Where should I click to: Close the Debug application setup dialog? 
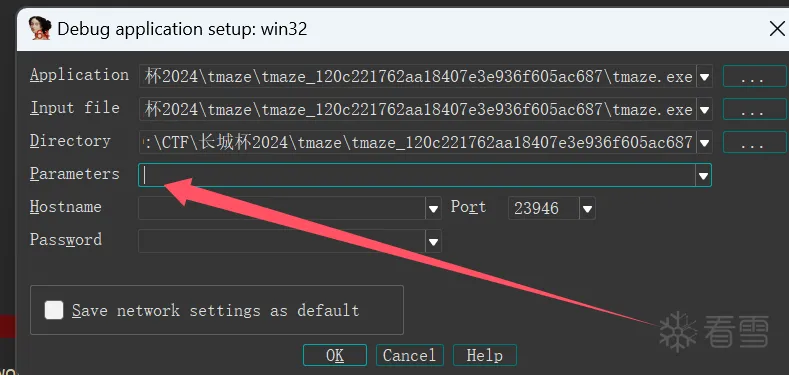777,29
